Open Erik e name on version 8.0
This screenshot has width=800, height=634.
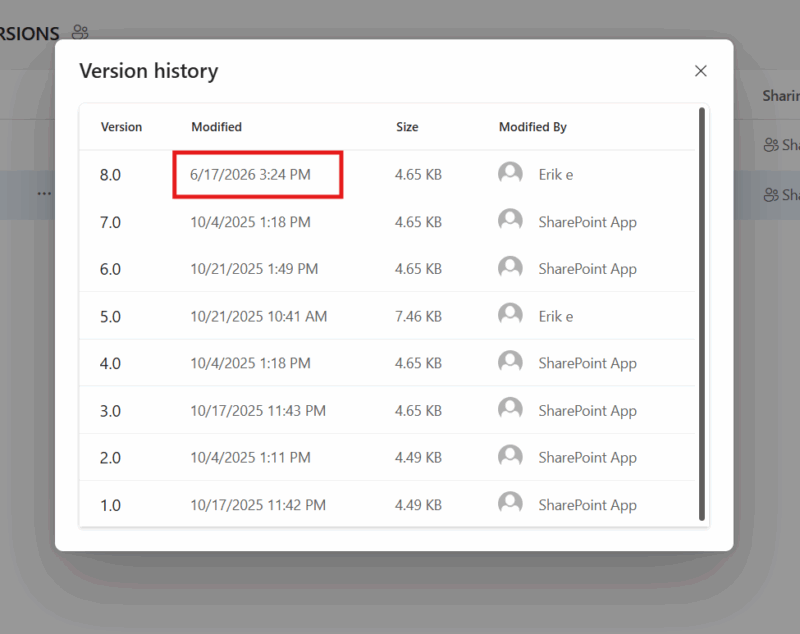point(556,175)
